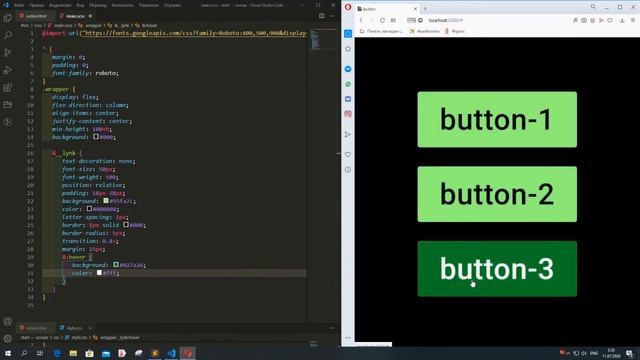
Task: Open Windows taskbar search
Action: click(24, 353)
